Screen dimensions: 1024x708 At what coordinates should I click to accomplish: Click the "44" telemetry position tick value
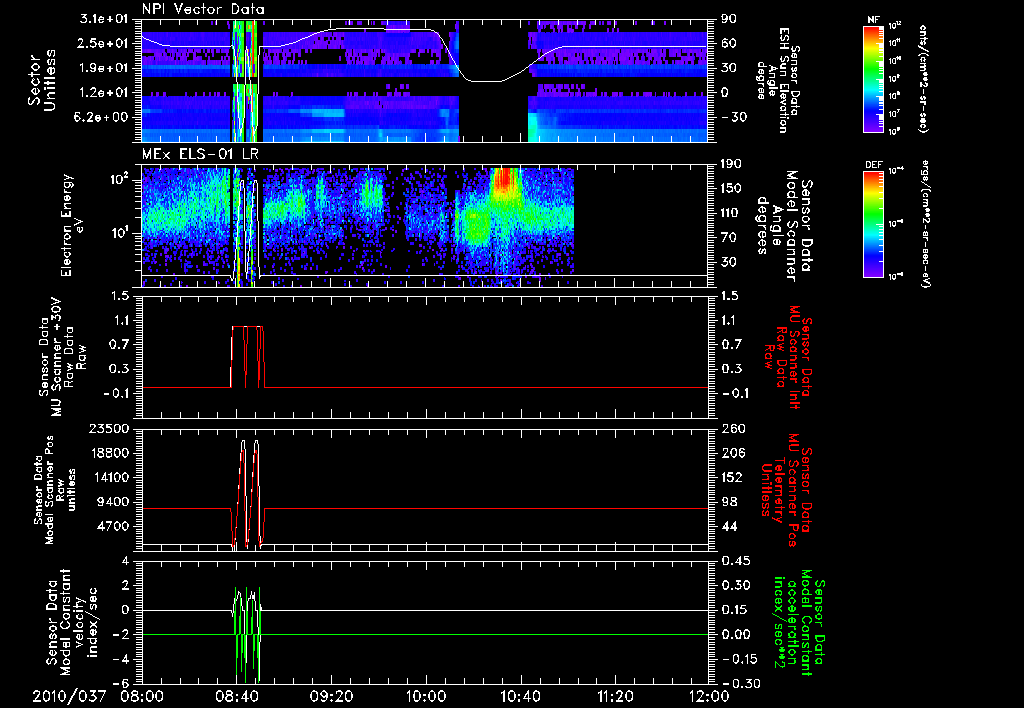[729, 526]
